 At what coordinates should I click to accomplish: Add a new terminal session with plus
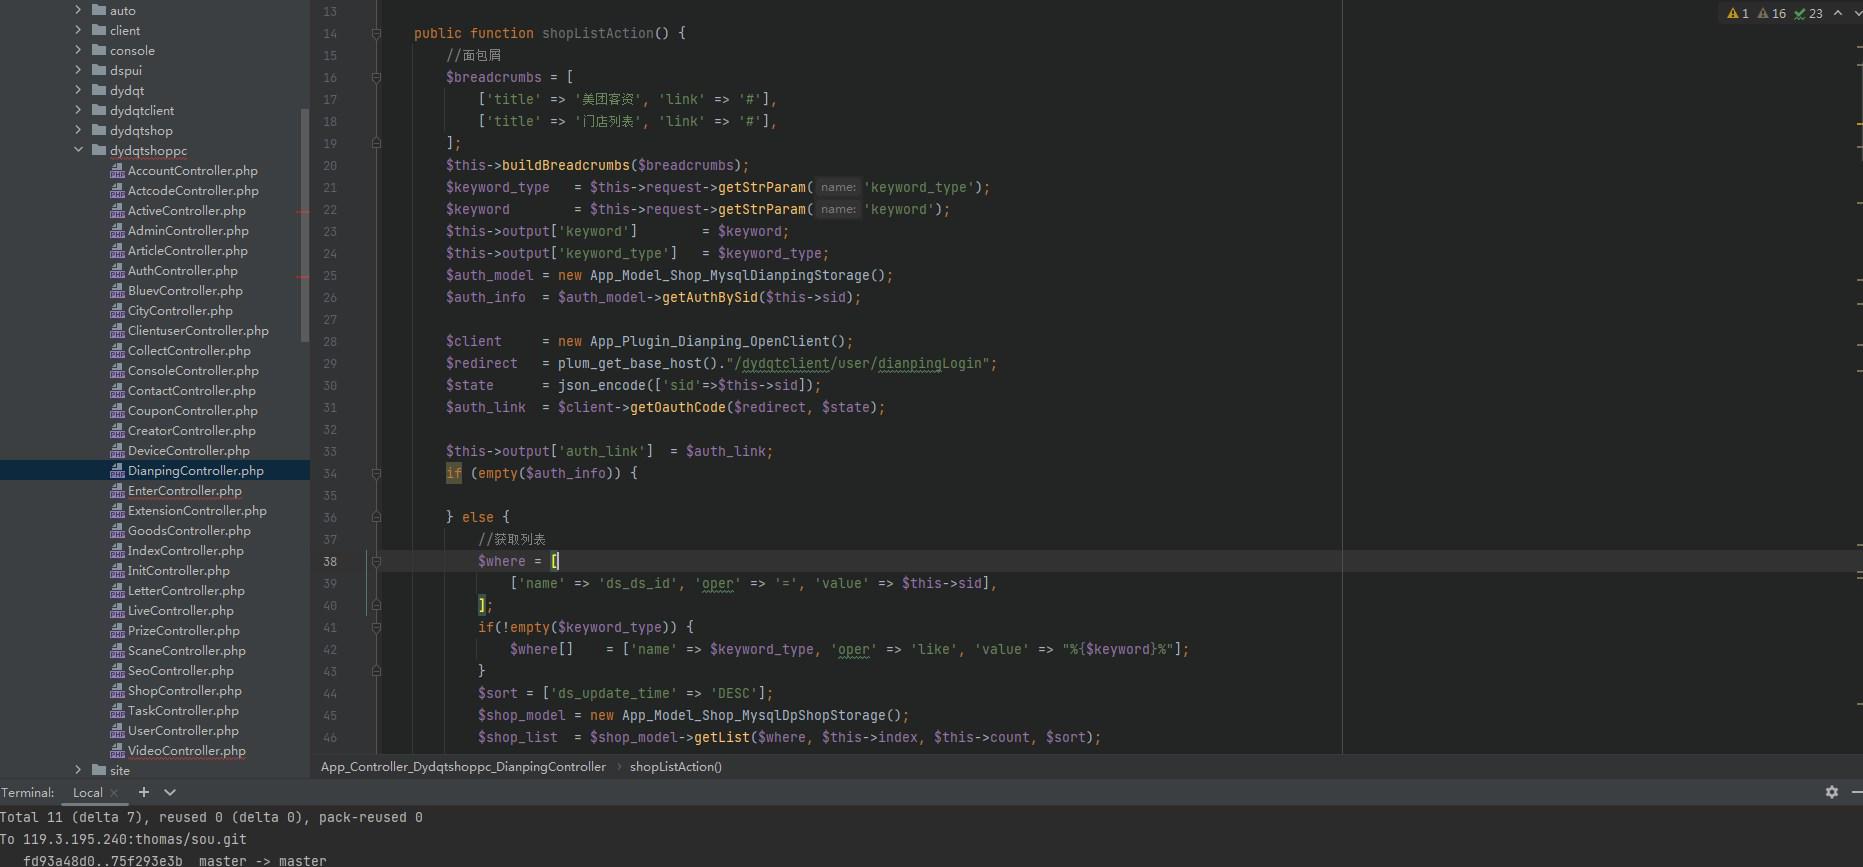(x=143, y=792)
